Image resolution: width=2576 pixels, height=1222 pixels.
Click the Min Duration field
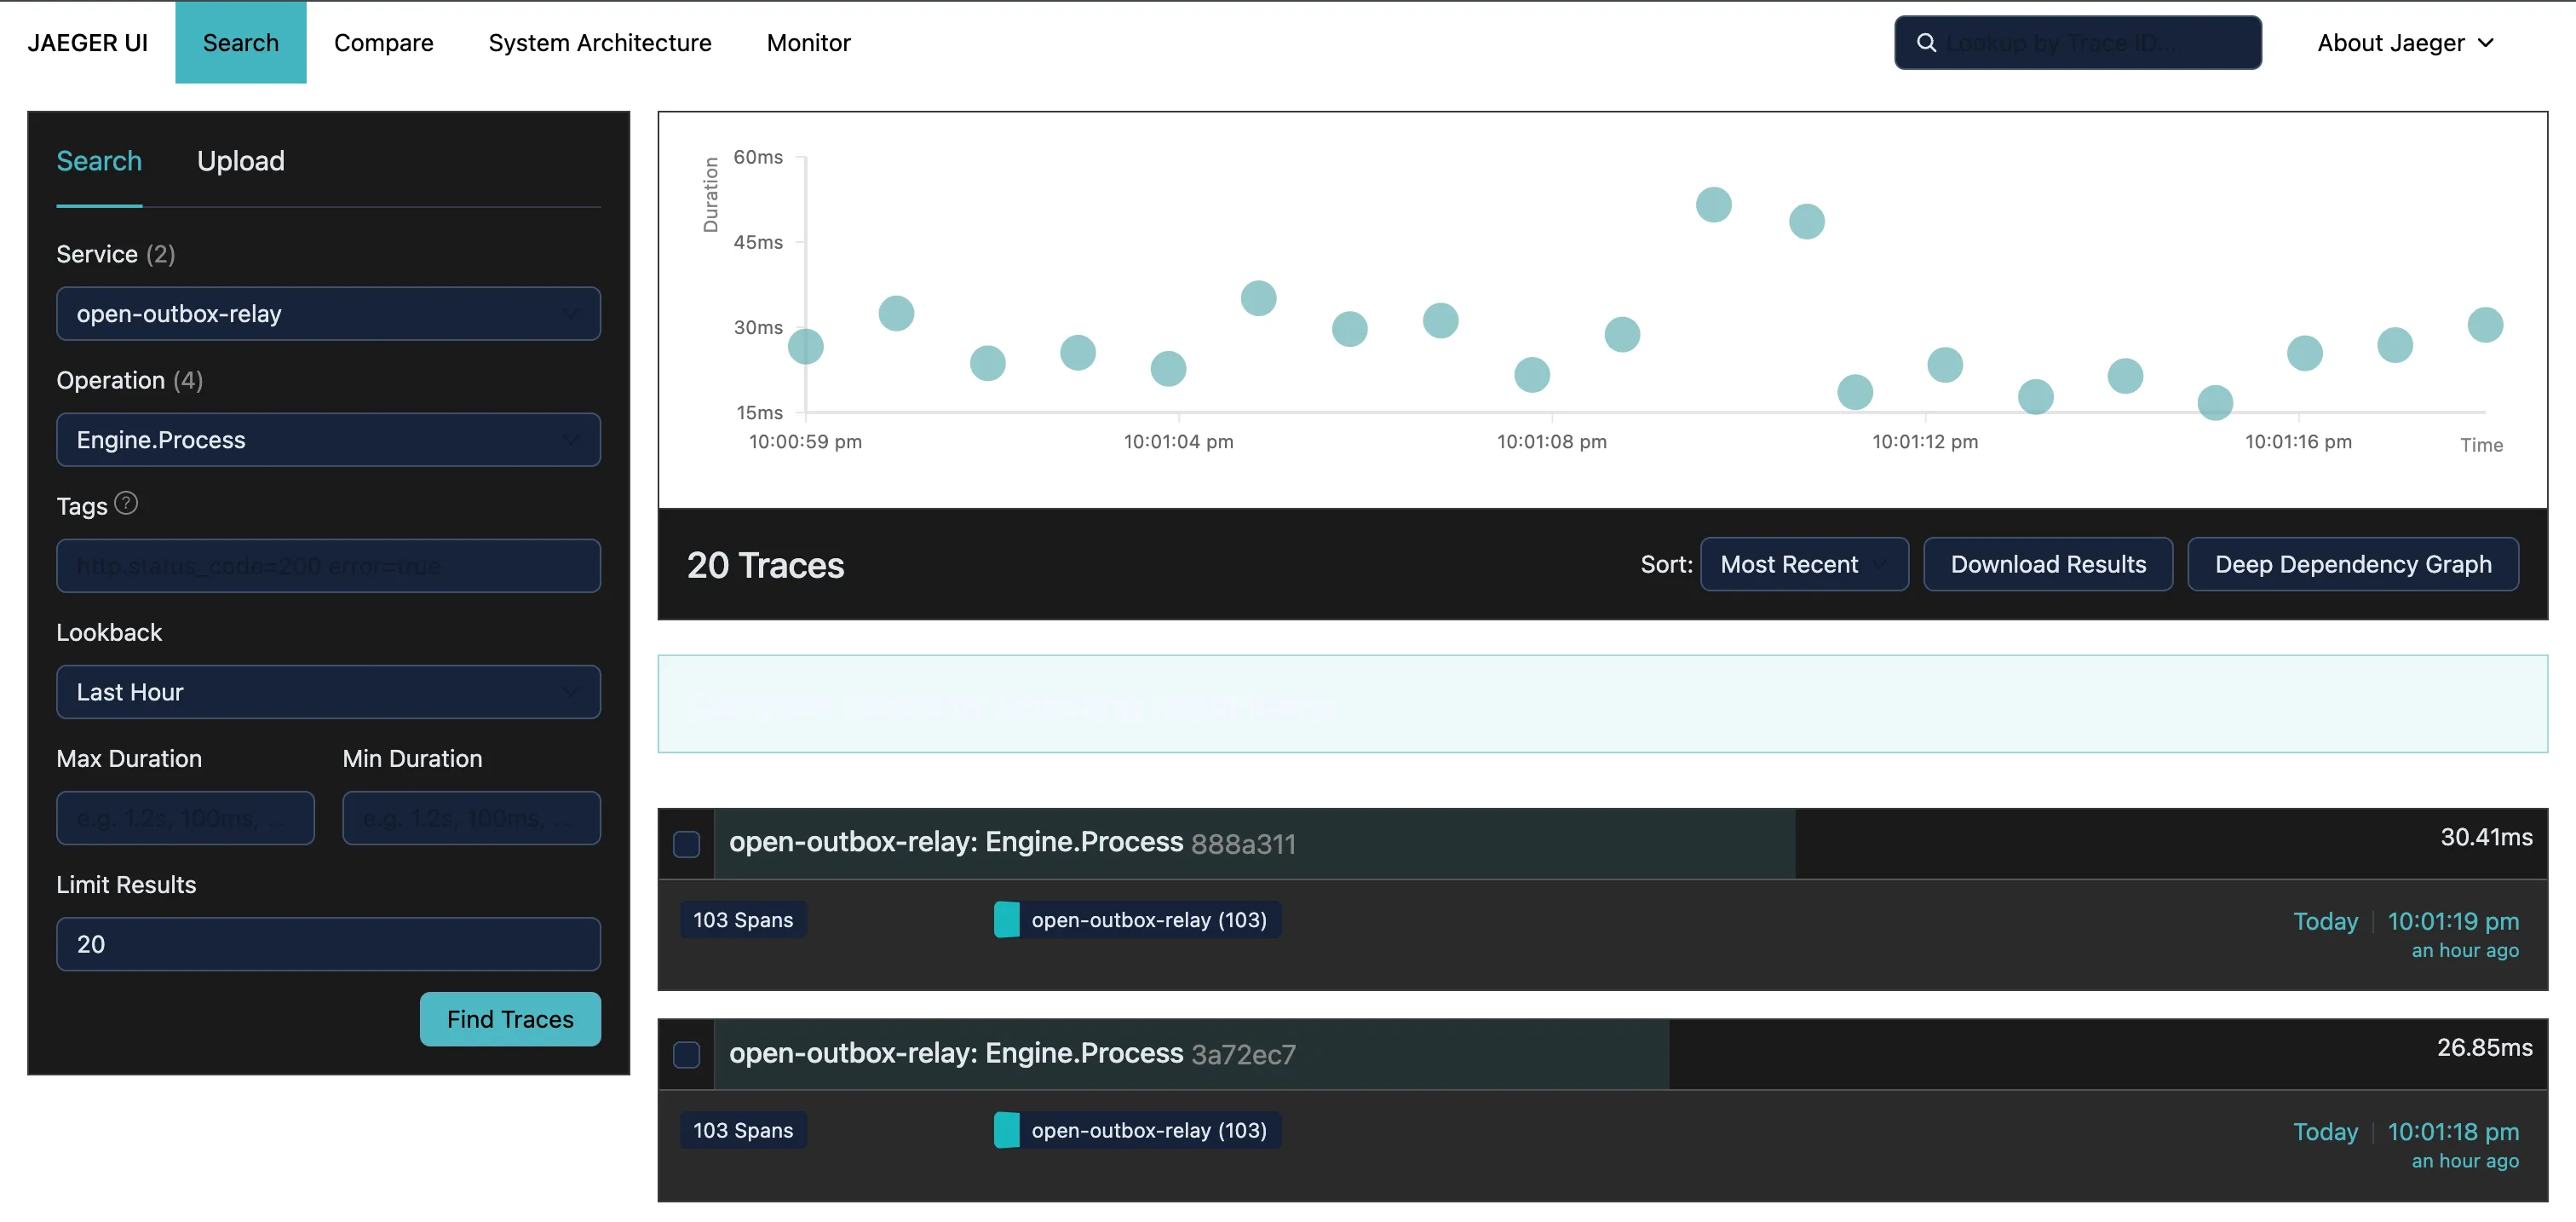(471, 818)
